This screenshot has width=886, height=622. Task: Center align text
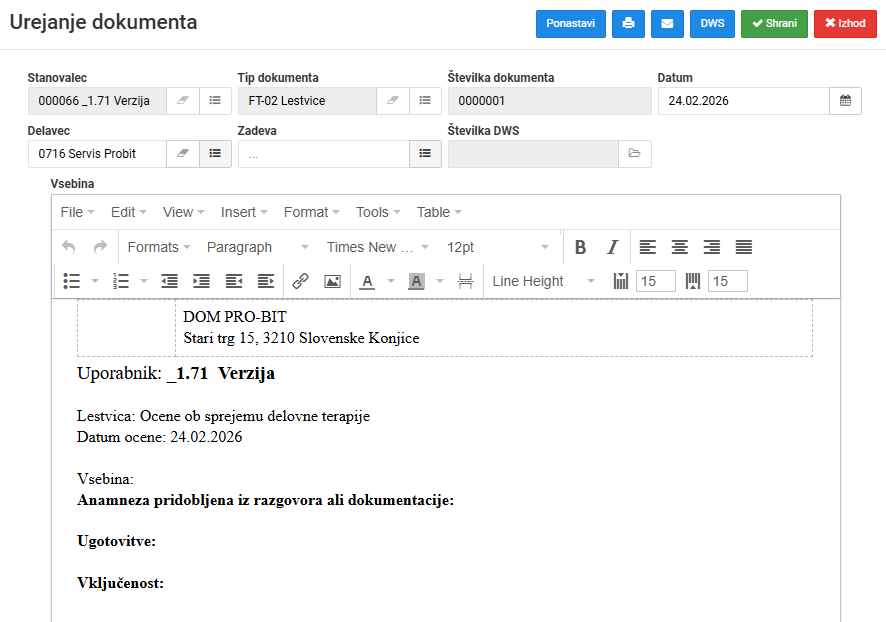tap(680, 247)
